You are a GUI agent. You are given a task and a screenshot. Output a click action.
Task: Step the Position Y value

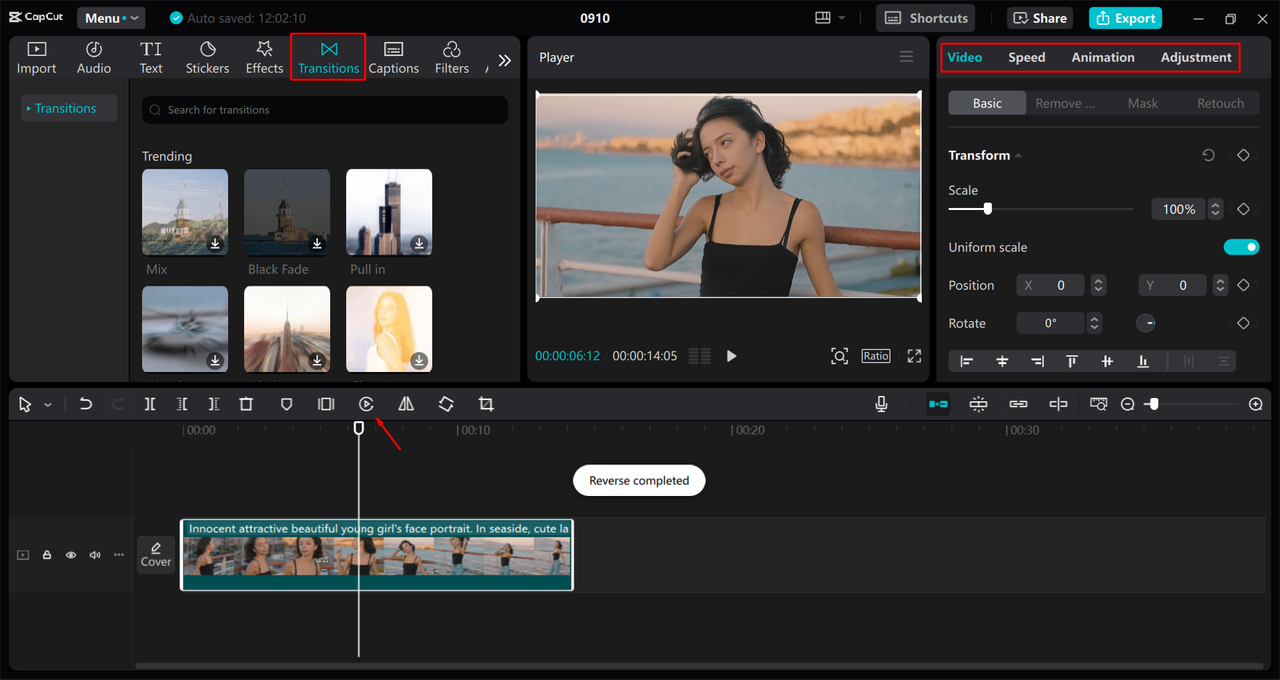[1220, 285]
